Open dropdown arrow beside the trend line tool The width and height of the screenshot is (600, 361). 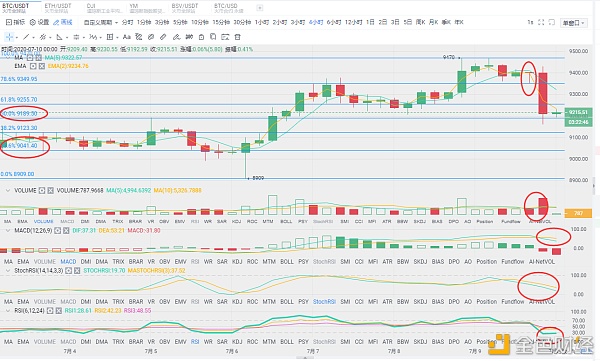point(34,38)
